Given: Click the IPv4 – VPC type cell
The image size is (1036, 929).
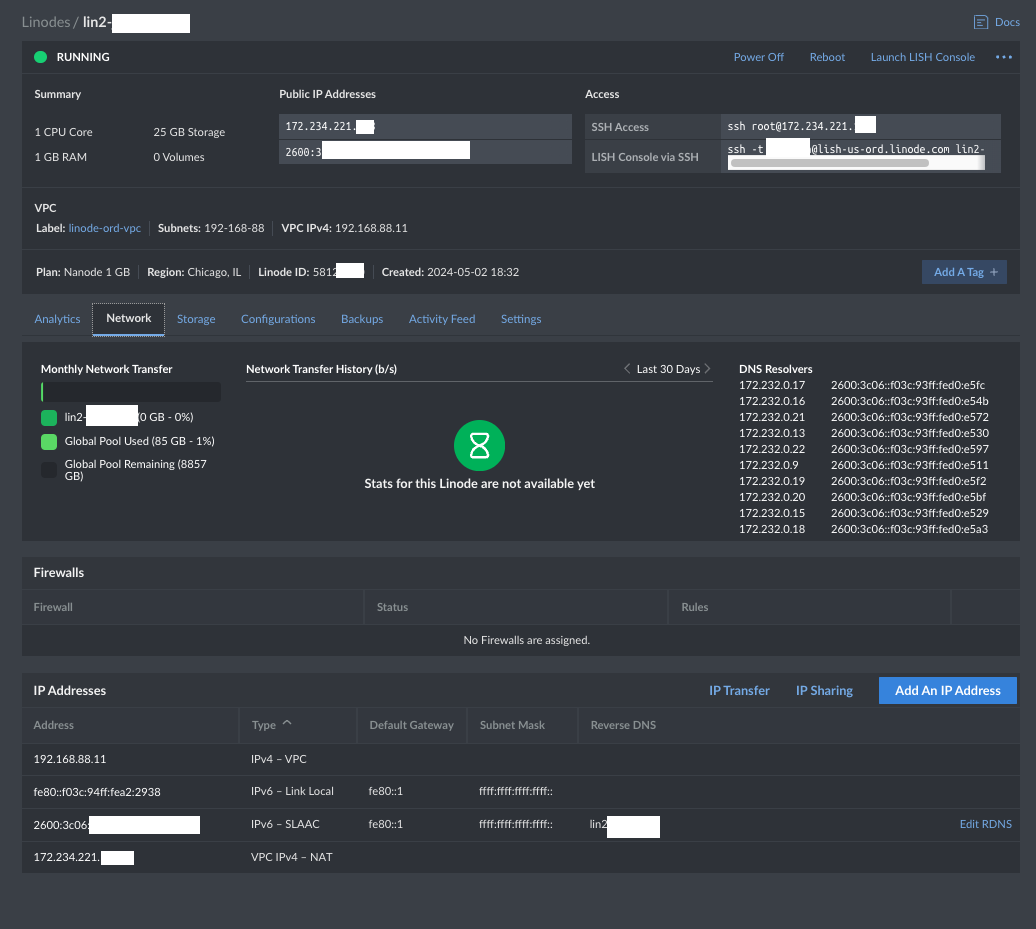Looking at the screenshot, I should tap(278, 759).
